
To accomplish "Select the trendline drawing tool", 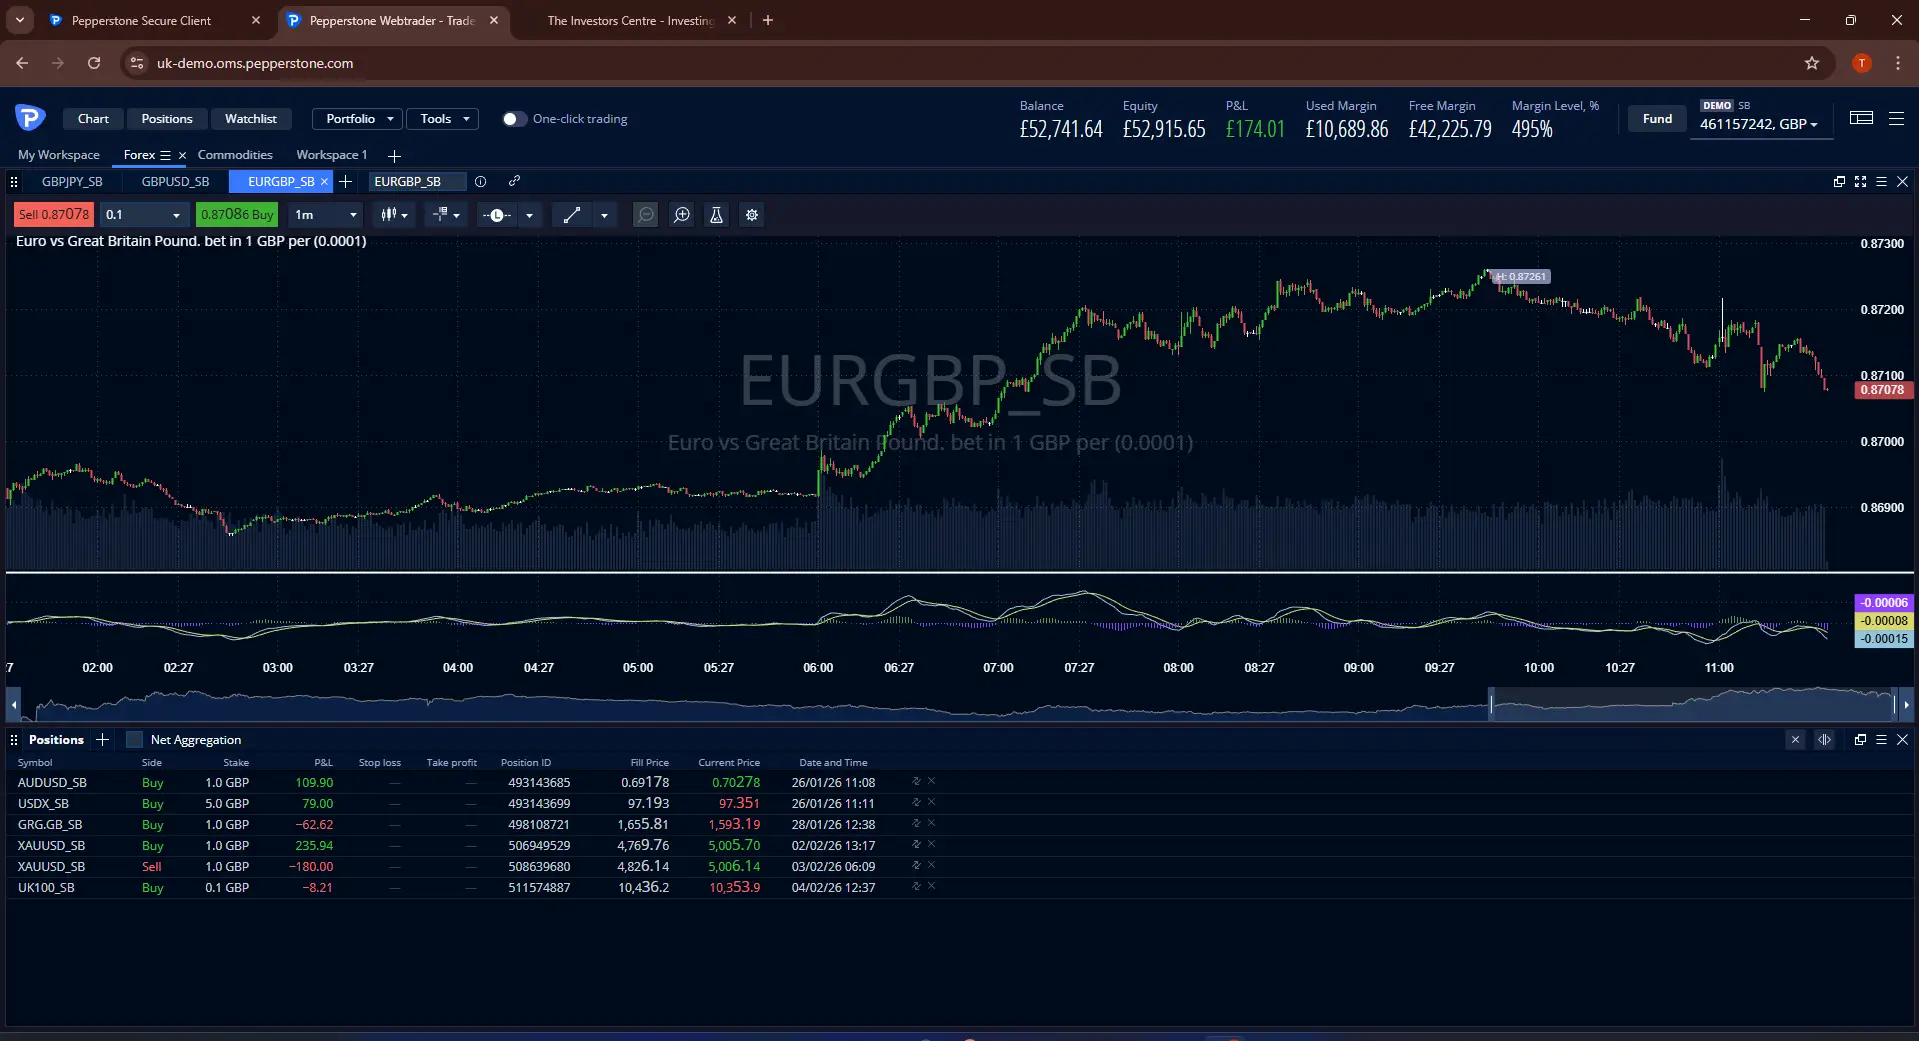I will [x=573, y=215].
